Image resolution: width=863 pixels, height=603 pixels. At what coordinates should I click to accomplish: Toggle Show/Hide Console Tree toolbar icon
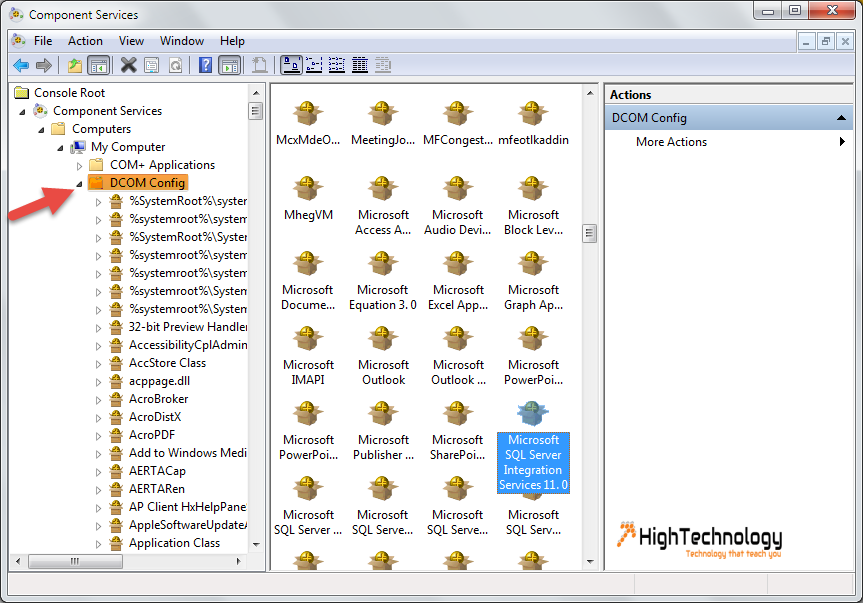pyautogui.click(x=99, y=65)
